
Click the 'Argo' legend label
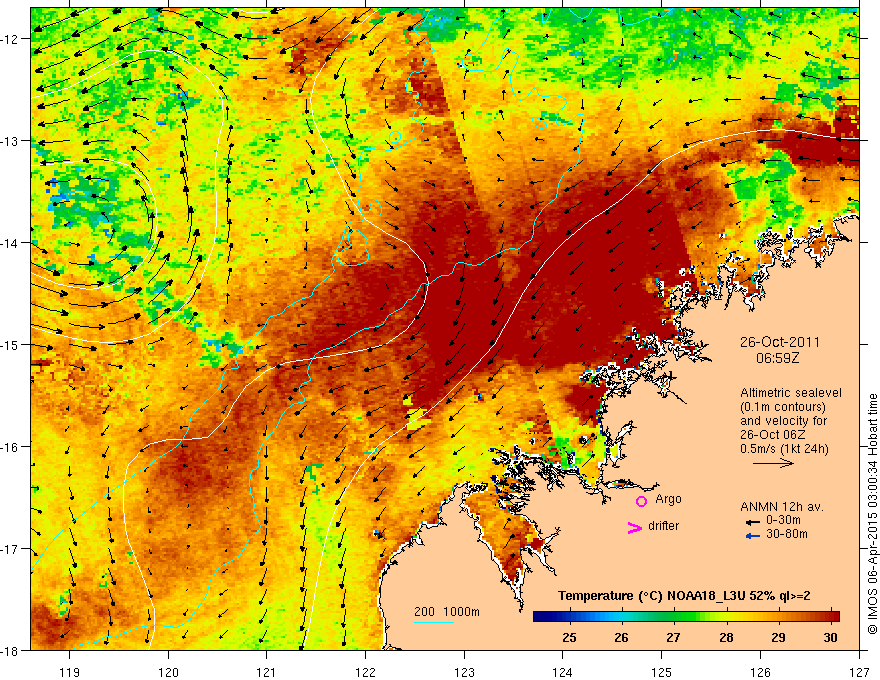668,499
